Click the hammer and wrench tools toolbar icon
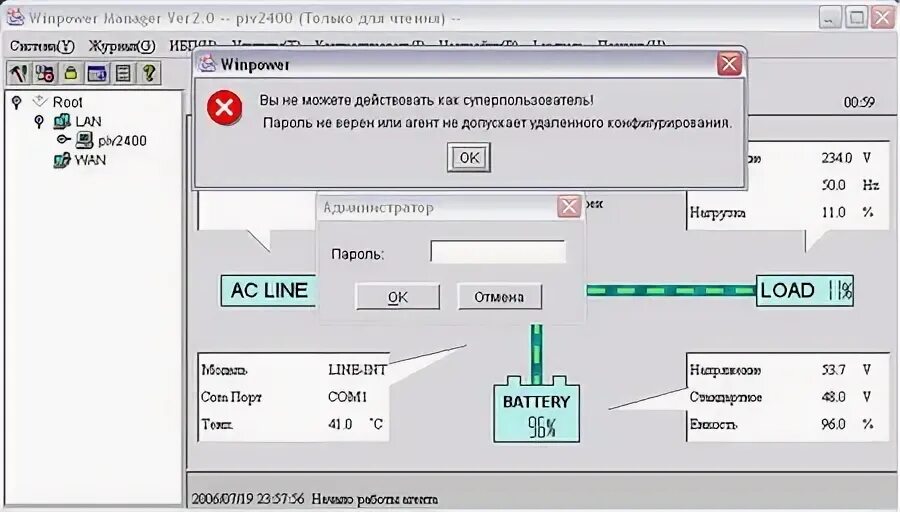This screenshot has height=512, width=900. [x=19, y=73]
